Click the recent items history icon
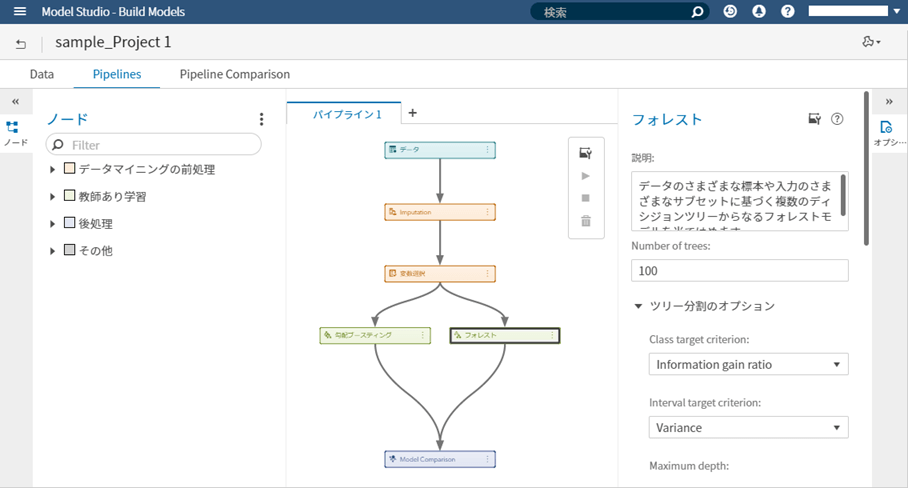 tap(730, 12)
